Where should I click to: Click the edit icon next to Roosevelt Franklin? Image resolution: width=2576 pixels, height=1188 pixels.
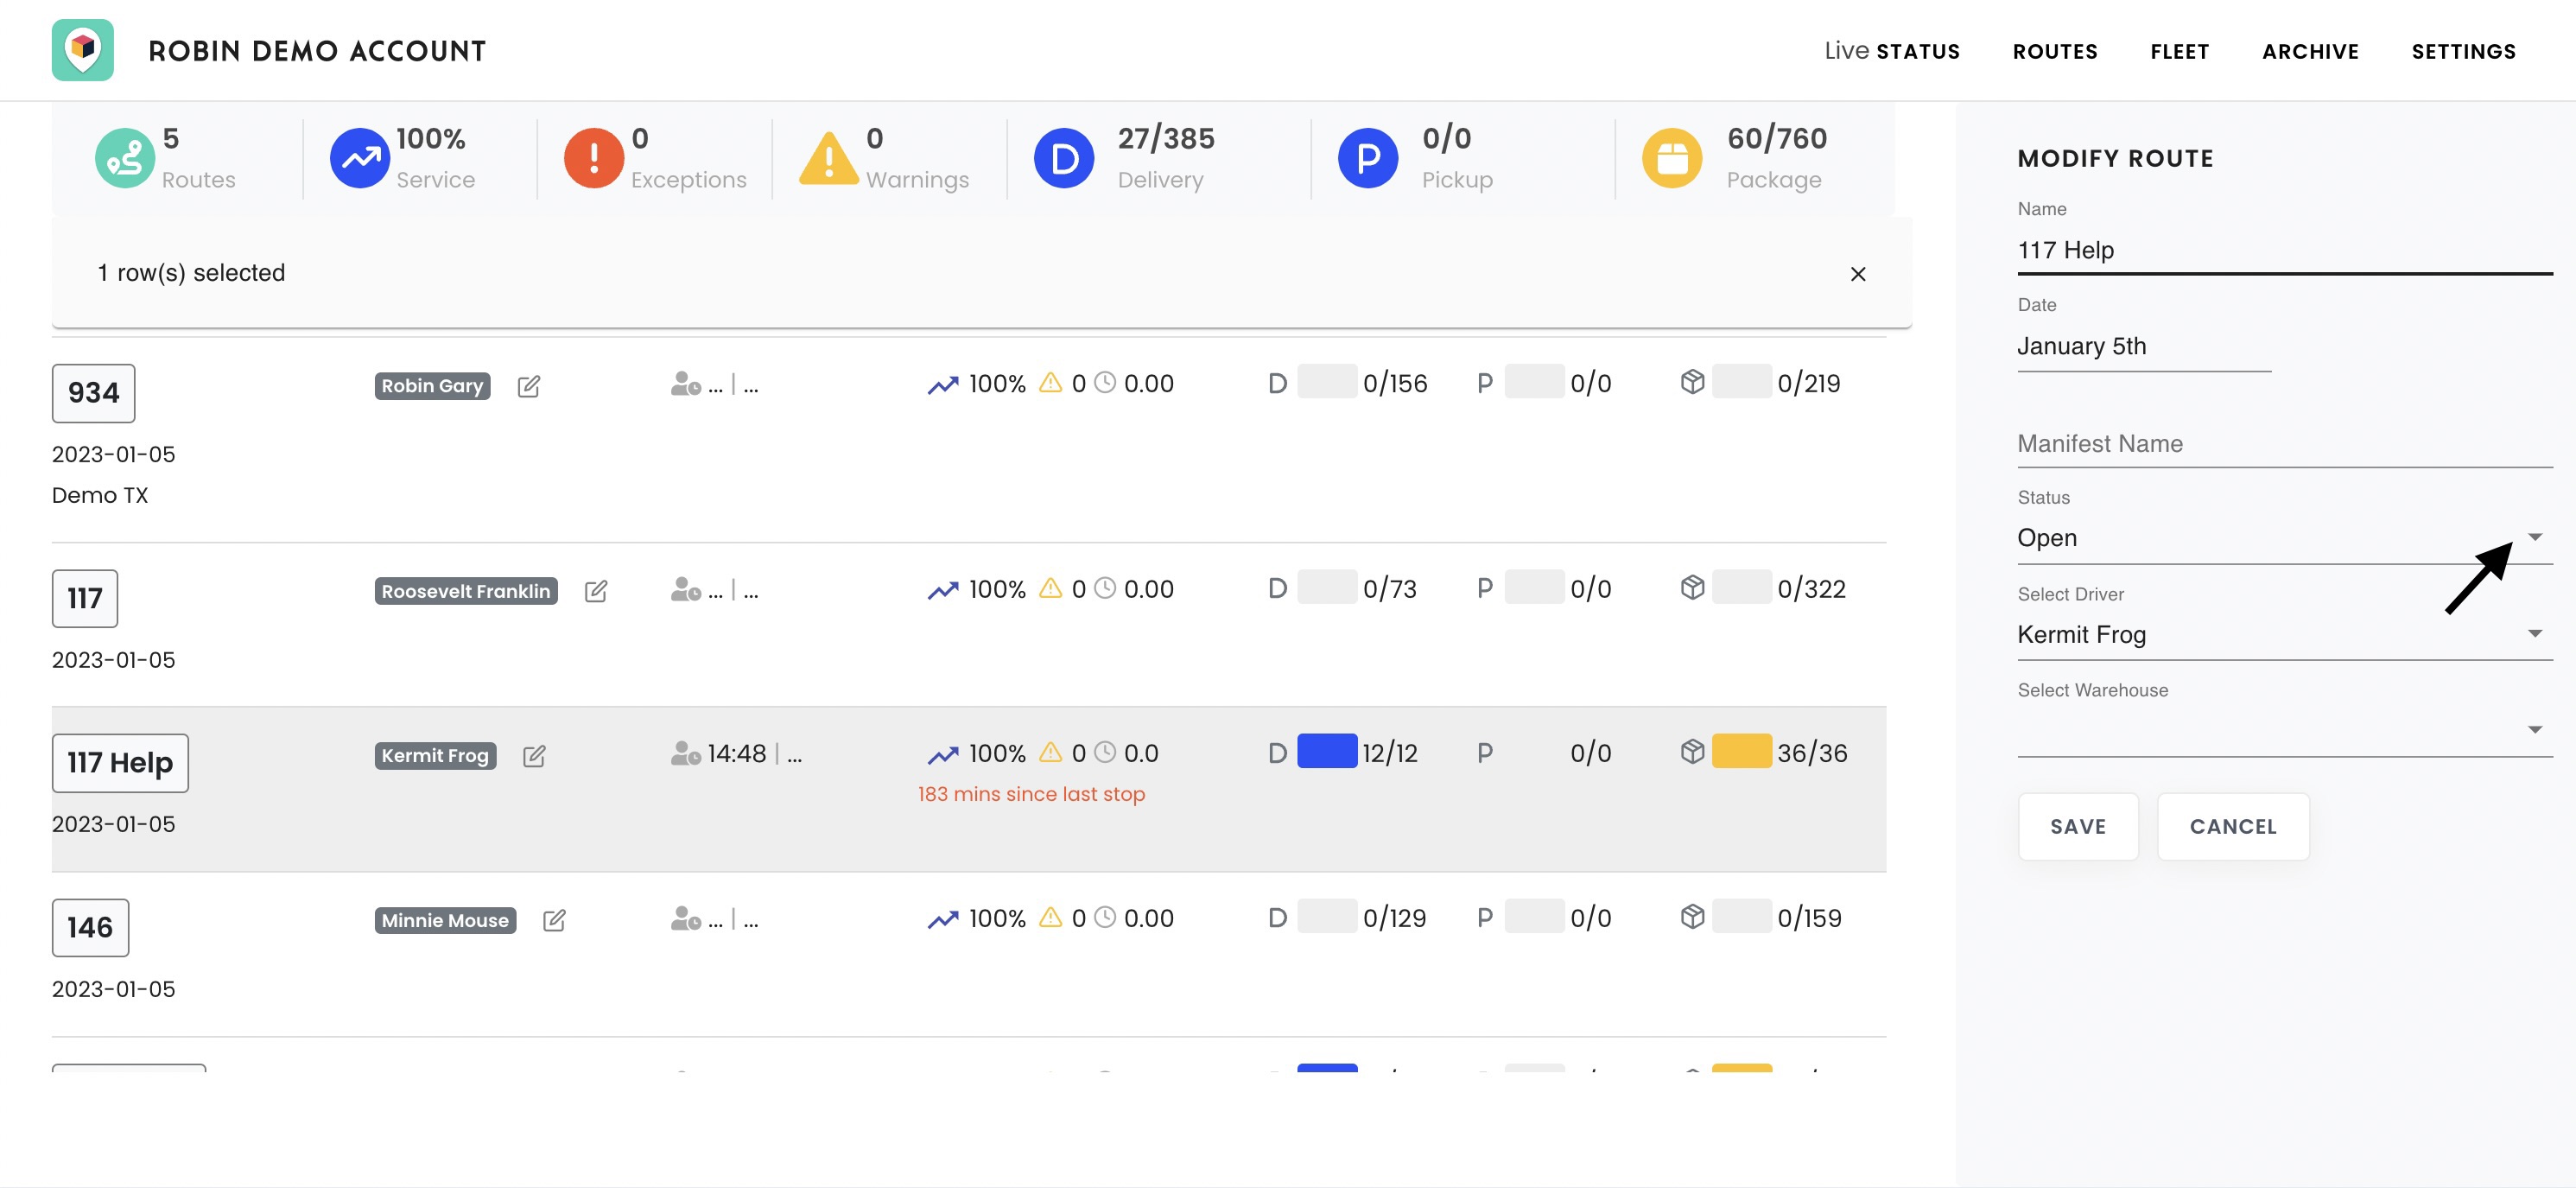[596, 591]
